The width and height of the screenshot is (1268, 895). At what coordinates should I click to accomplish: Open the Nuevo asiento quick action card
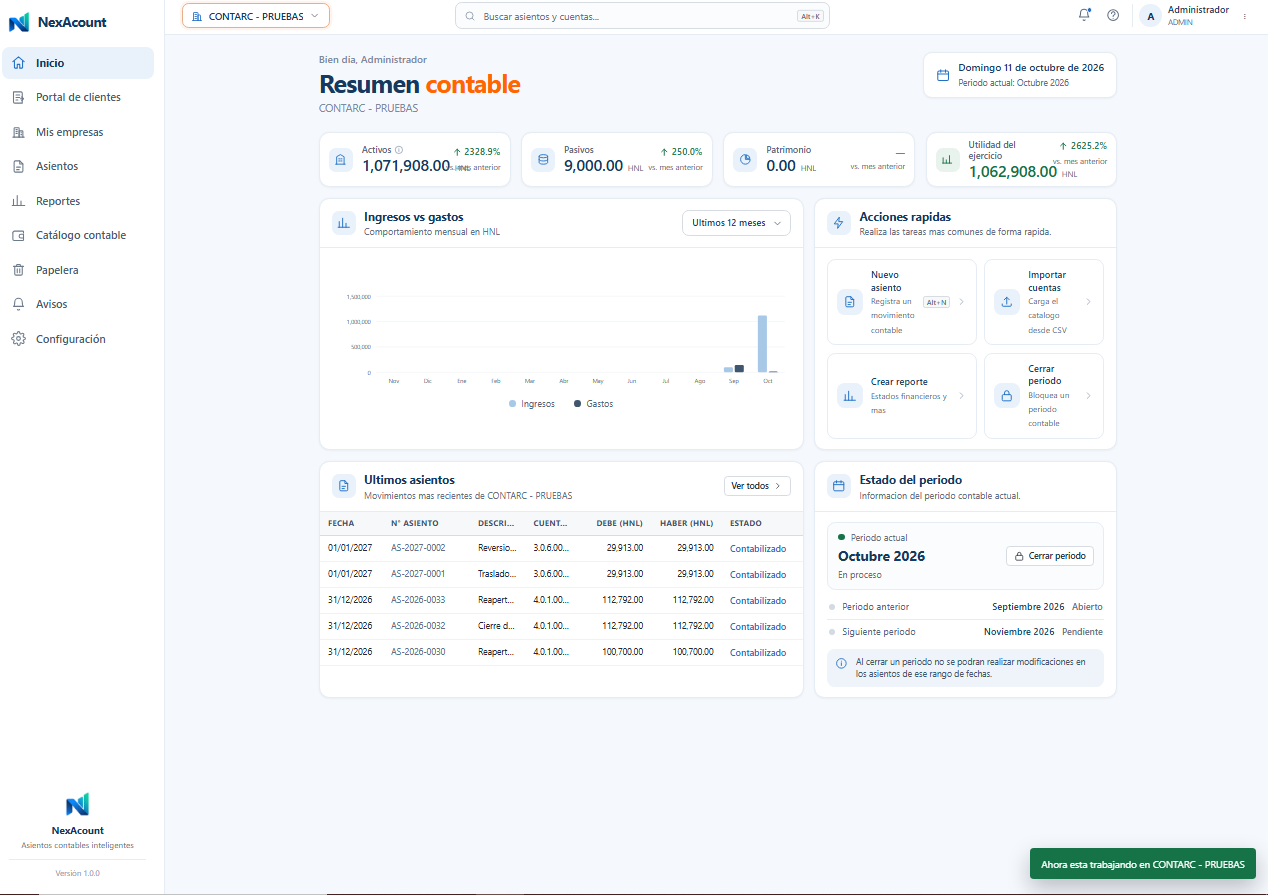click(x=902, y=302)
